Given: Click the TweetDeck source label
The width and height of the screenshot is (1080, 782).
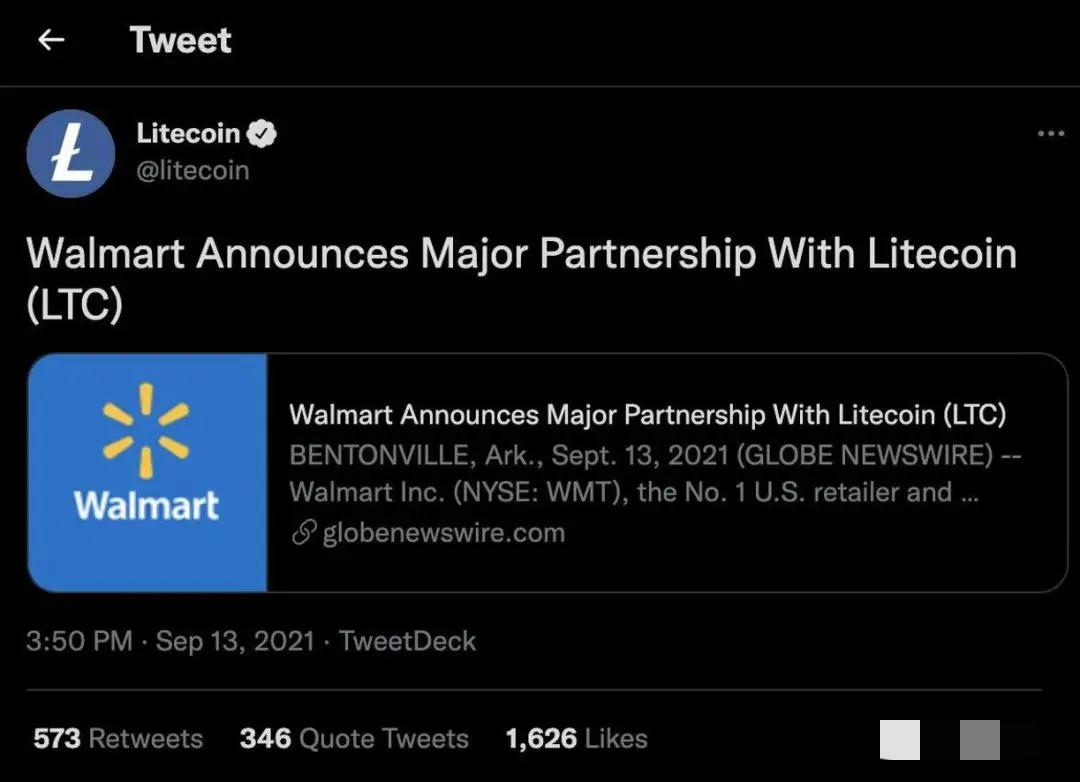Looking at the screenshot, I should (x=408, y=641).
